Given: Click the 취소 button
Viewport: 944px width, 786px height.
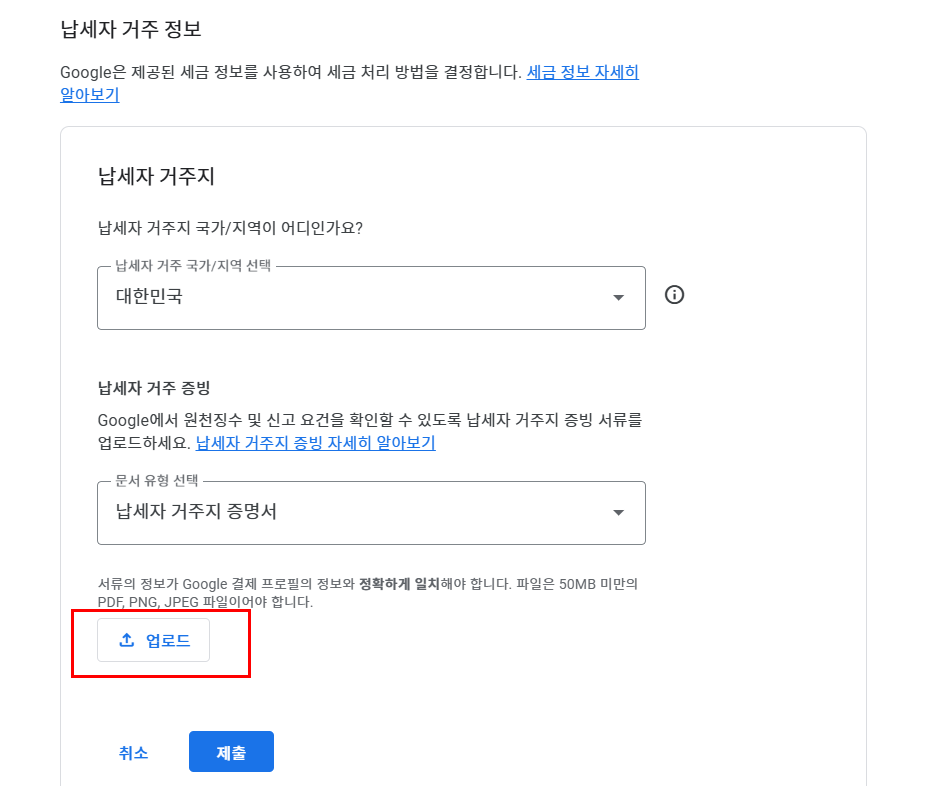Looking at the screenshot, I should coord(133,753).
